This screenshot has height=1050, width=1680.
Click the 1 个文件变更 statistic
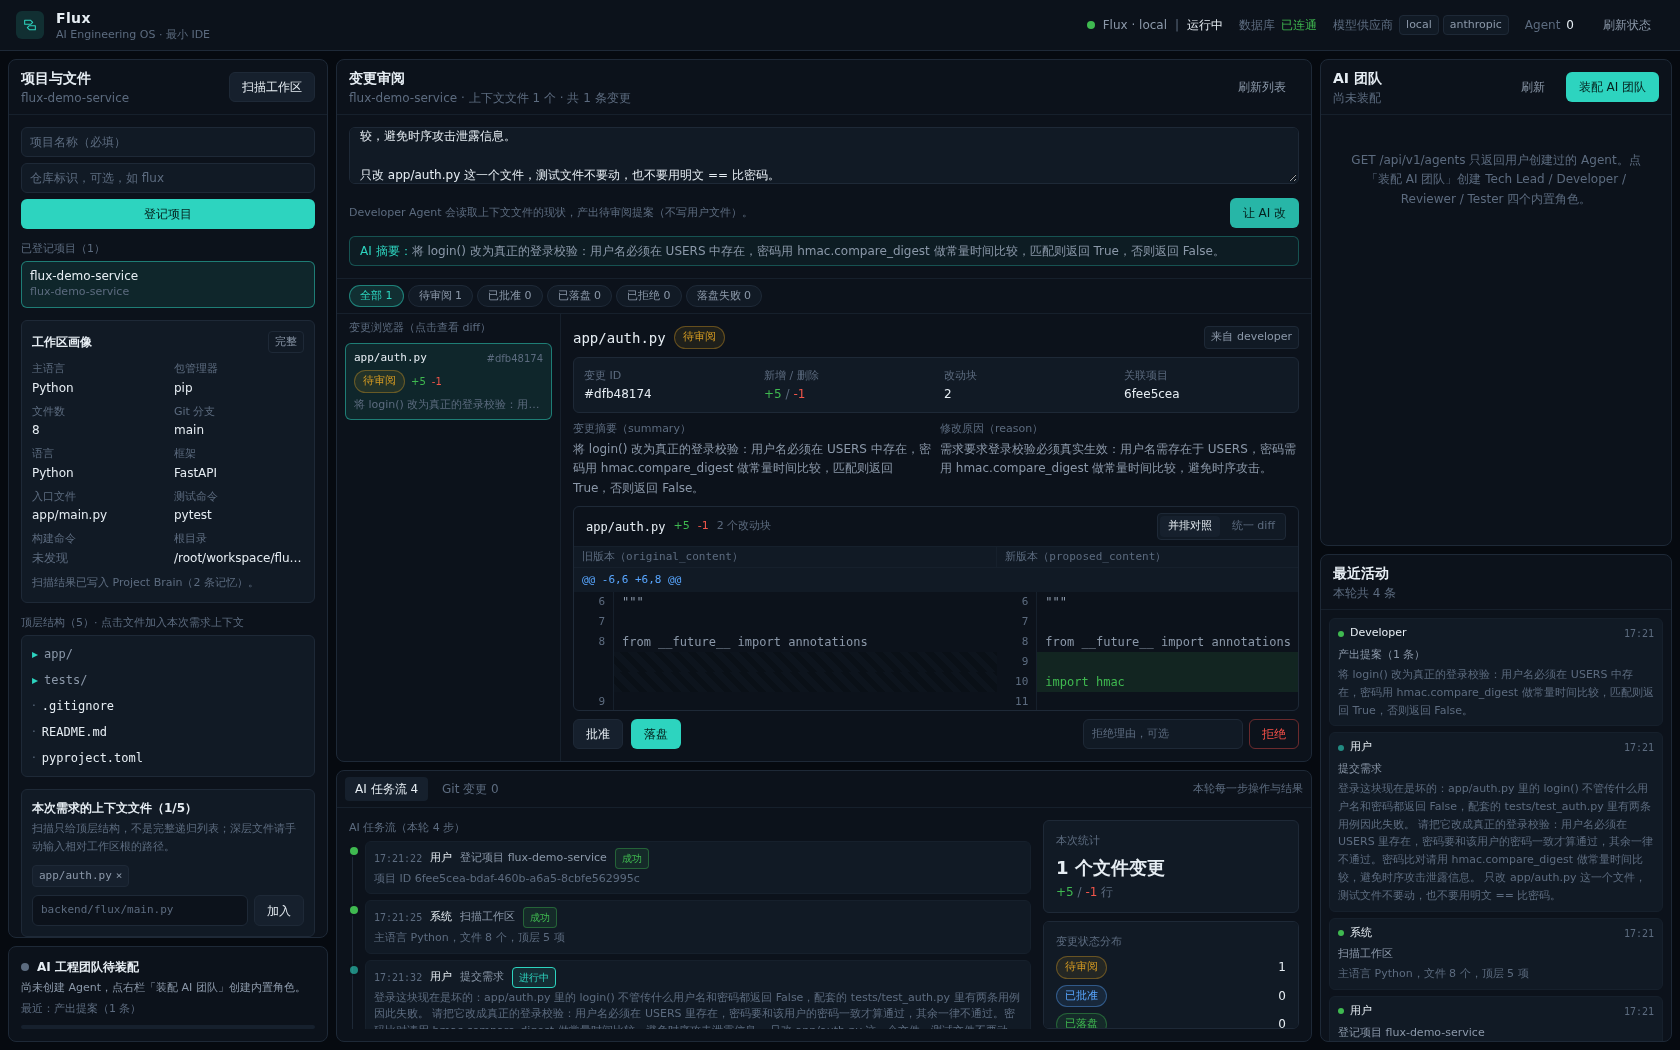1110,868
